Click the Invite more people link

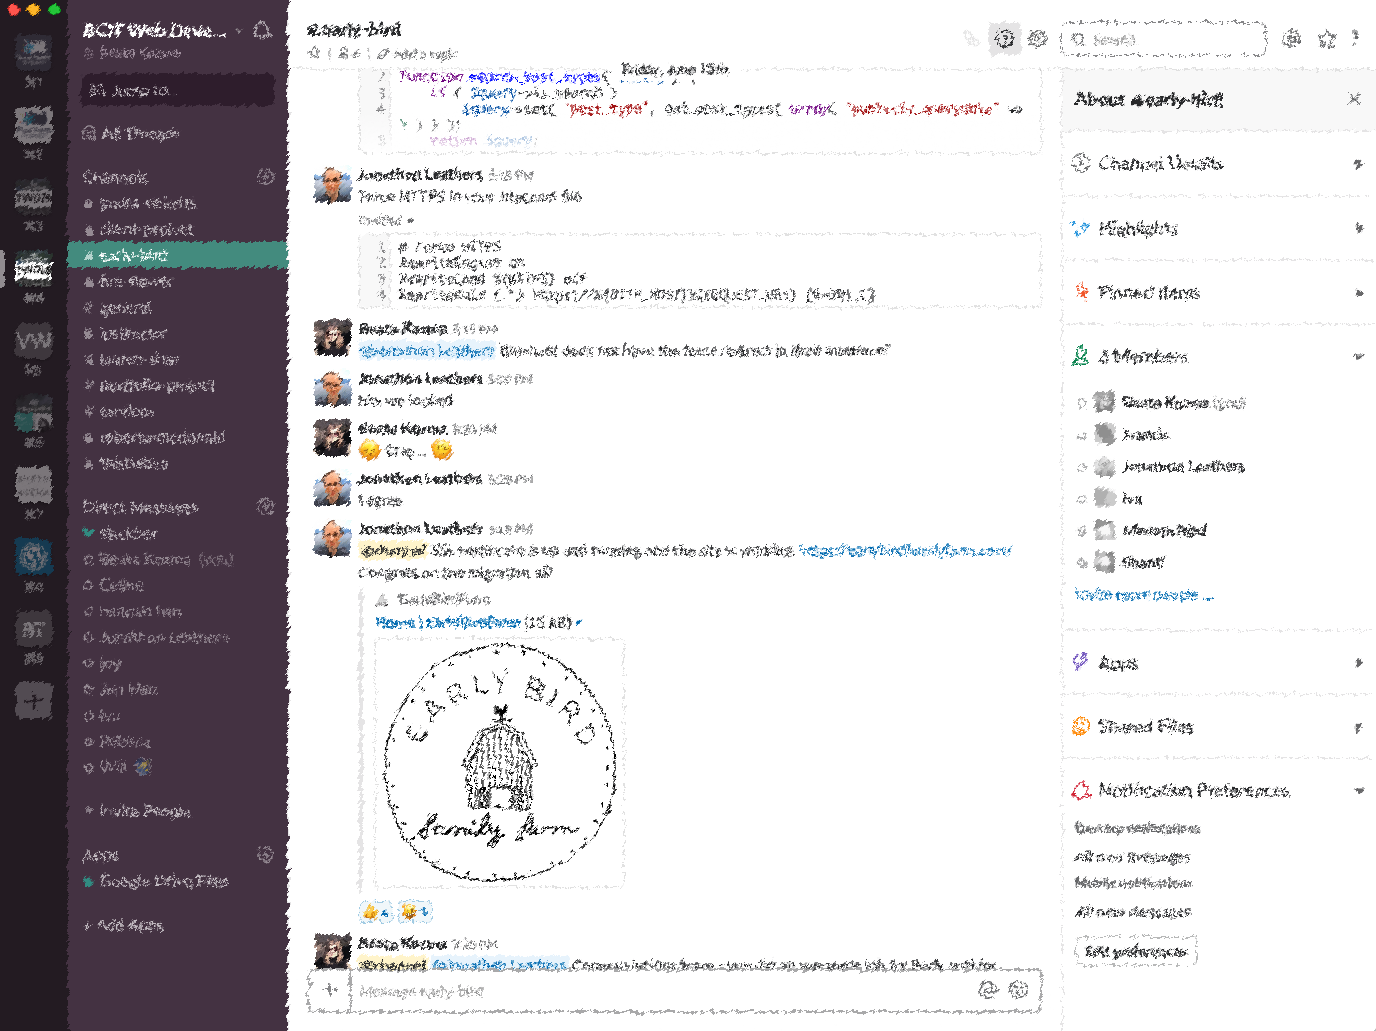tap(1143, 594)
